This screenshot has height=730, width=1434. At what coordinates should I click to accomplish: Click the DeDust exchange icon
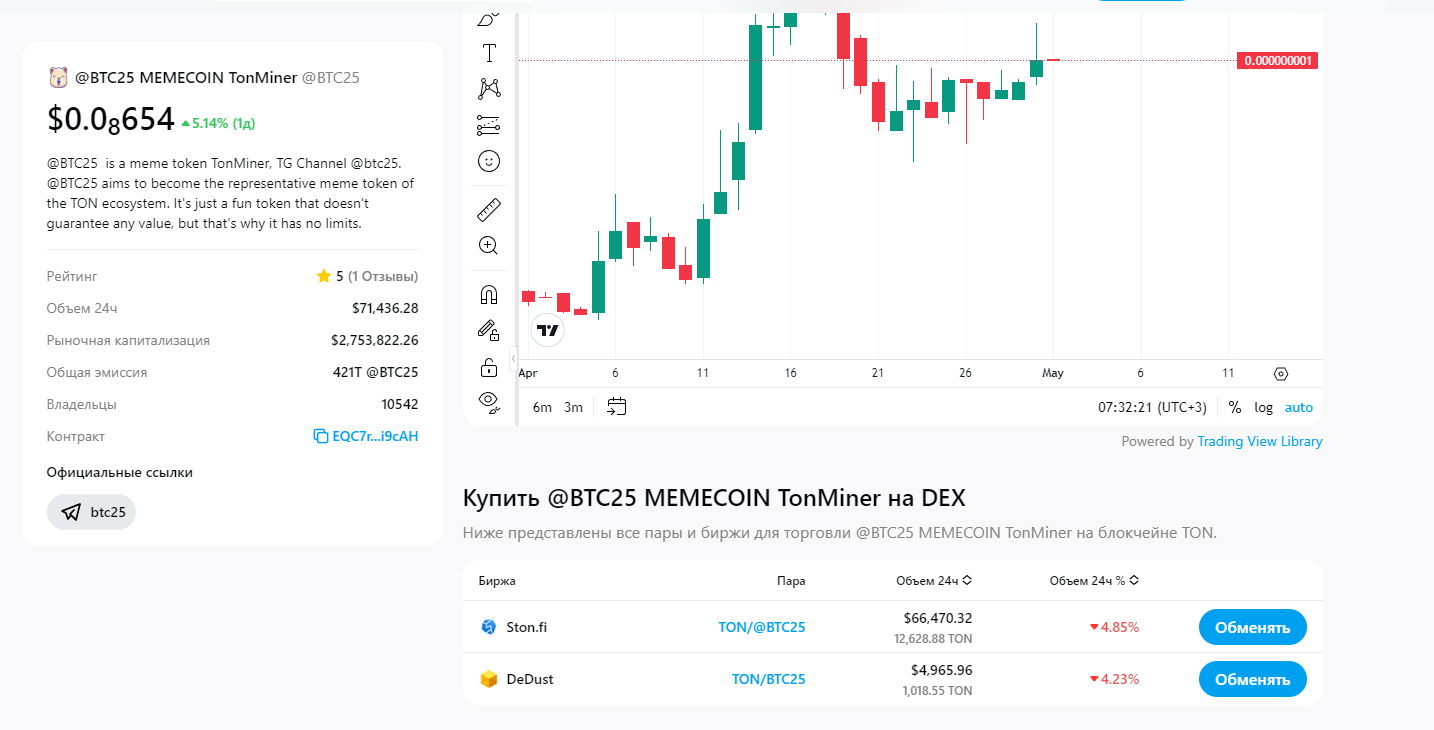click(x=489, y=679)
